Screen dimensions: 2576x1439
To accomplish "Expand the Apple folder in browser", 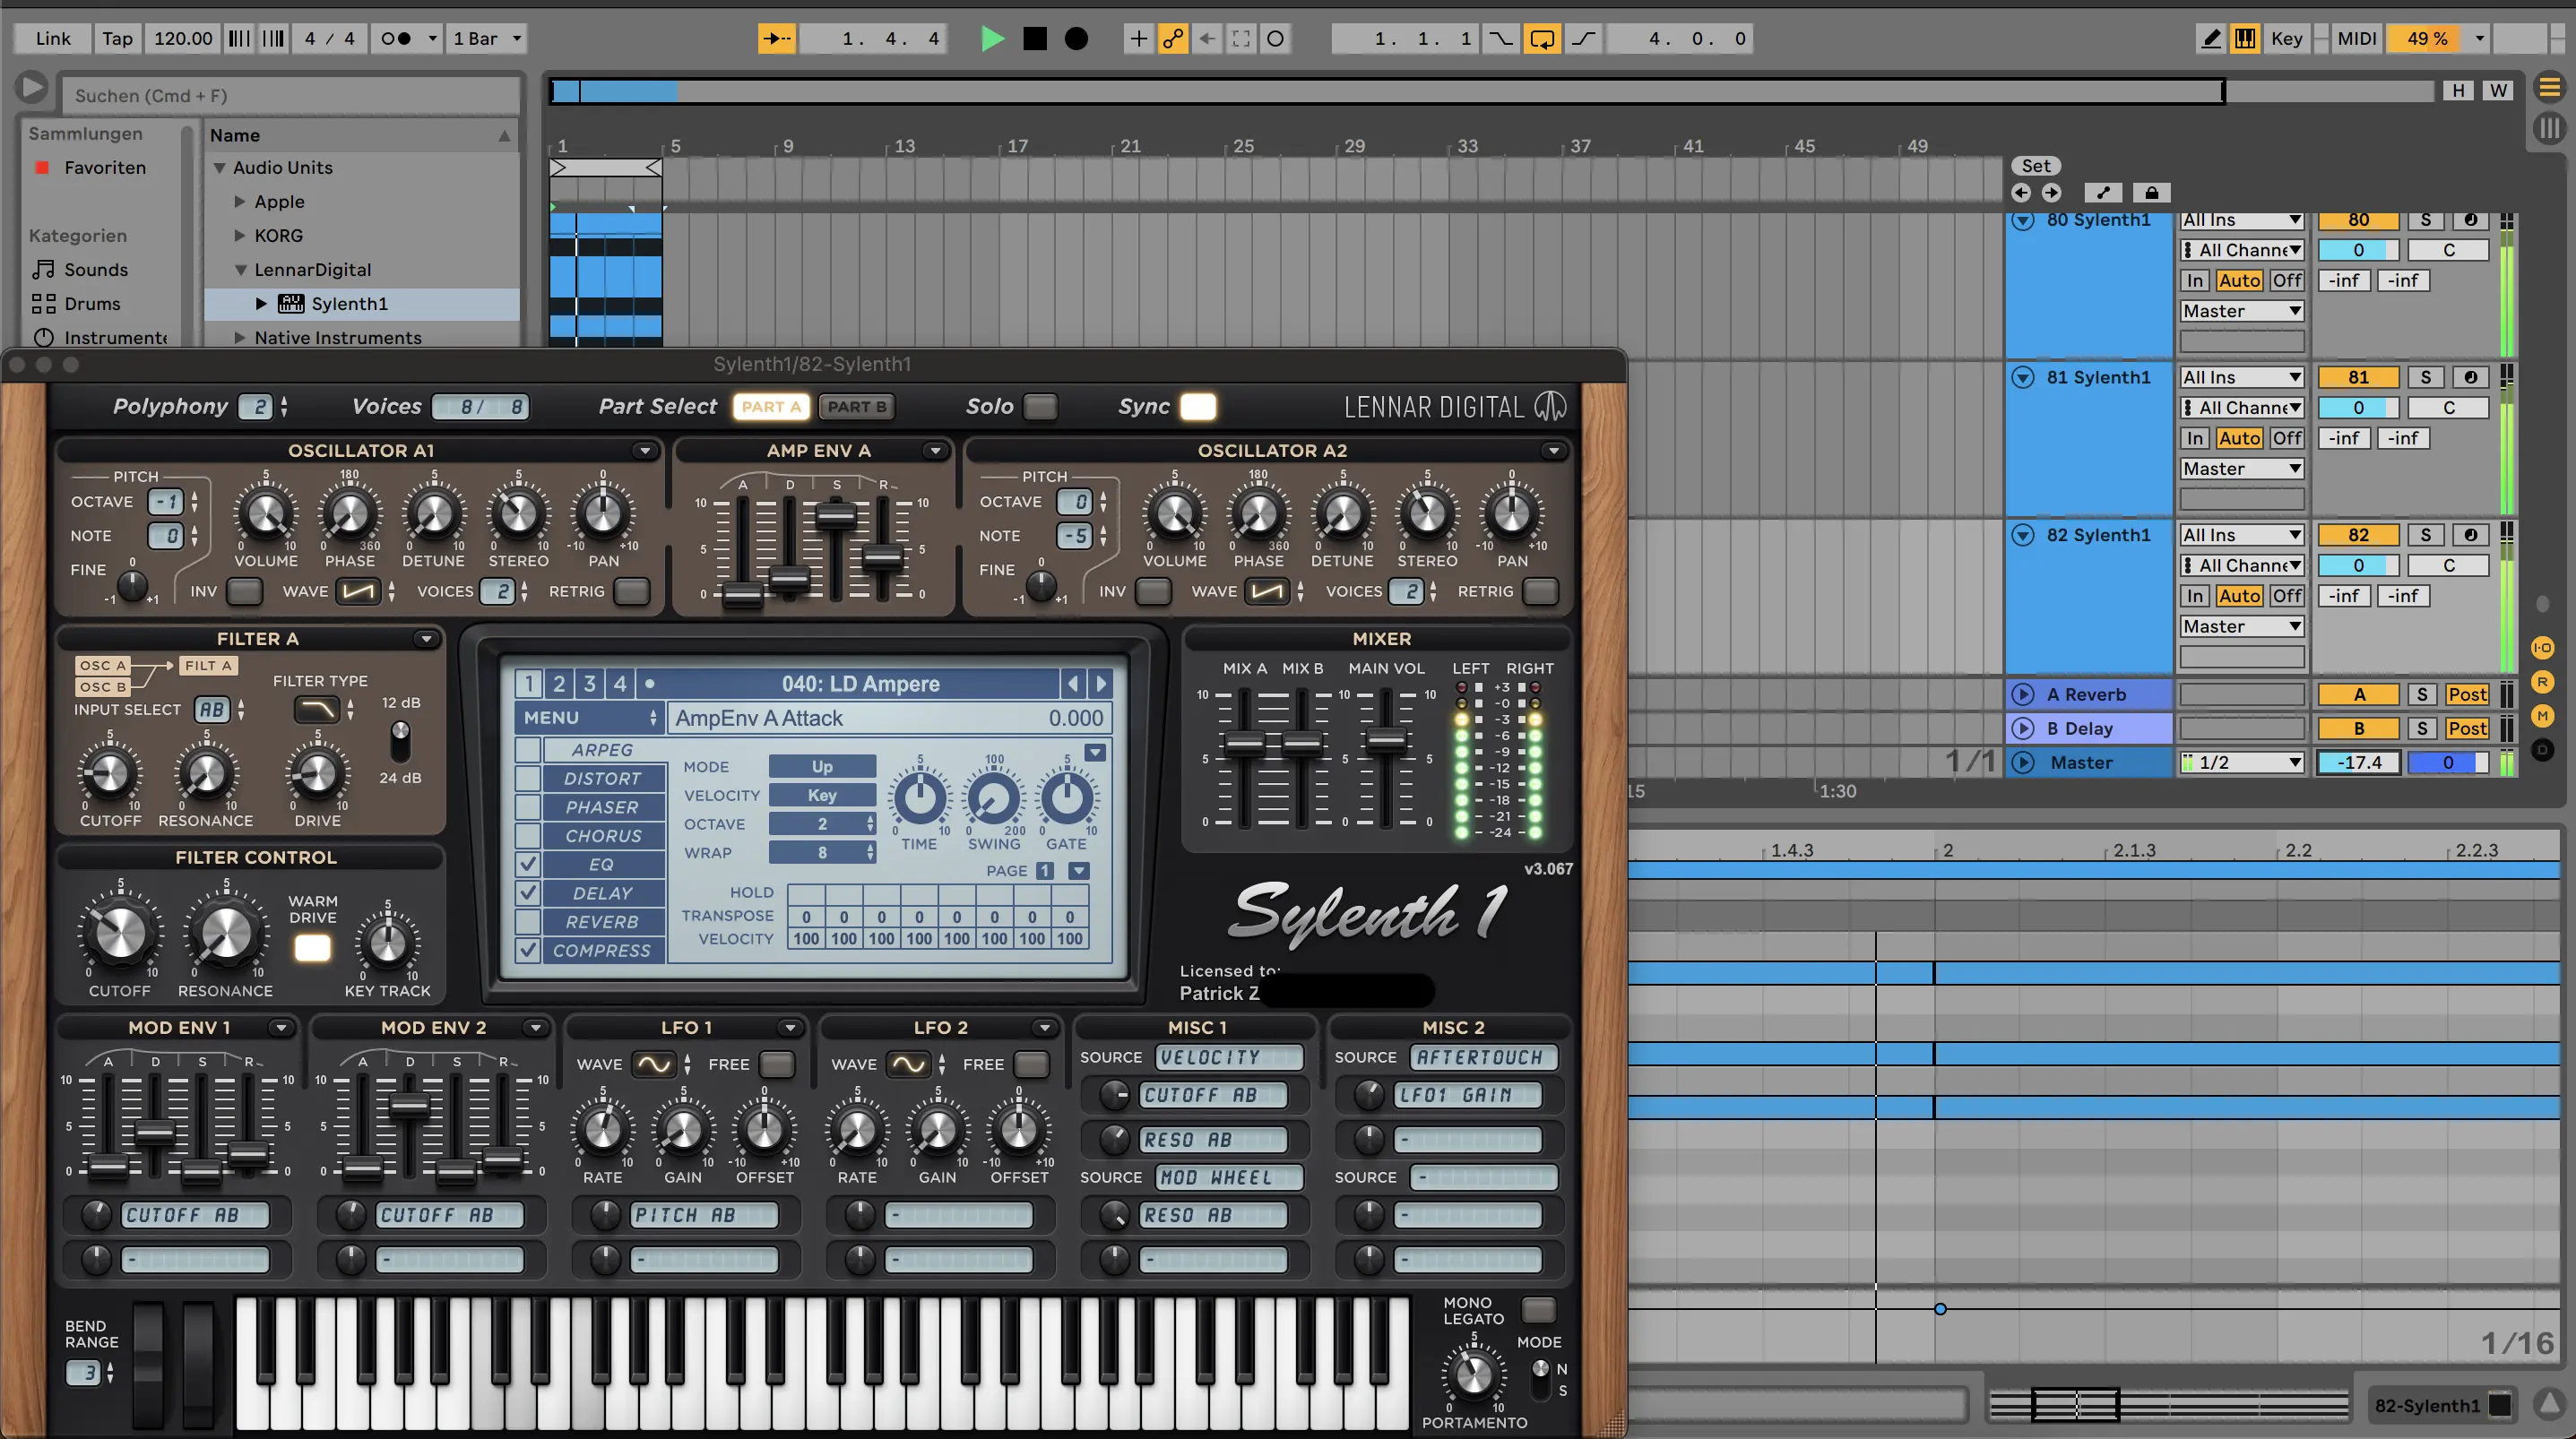I will pos(240,202).
